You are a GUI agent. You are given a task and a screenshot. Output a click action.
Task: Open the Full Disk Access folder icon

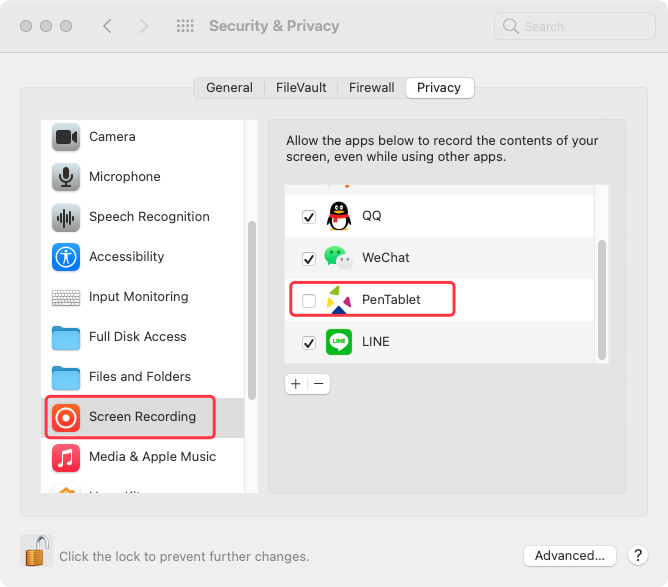pyautogui.click(x=66, y=337)
